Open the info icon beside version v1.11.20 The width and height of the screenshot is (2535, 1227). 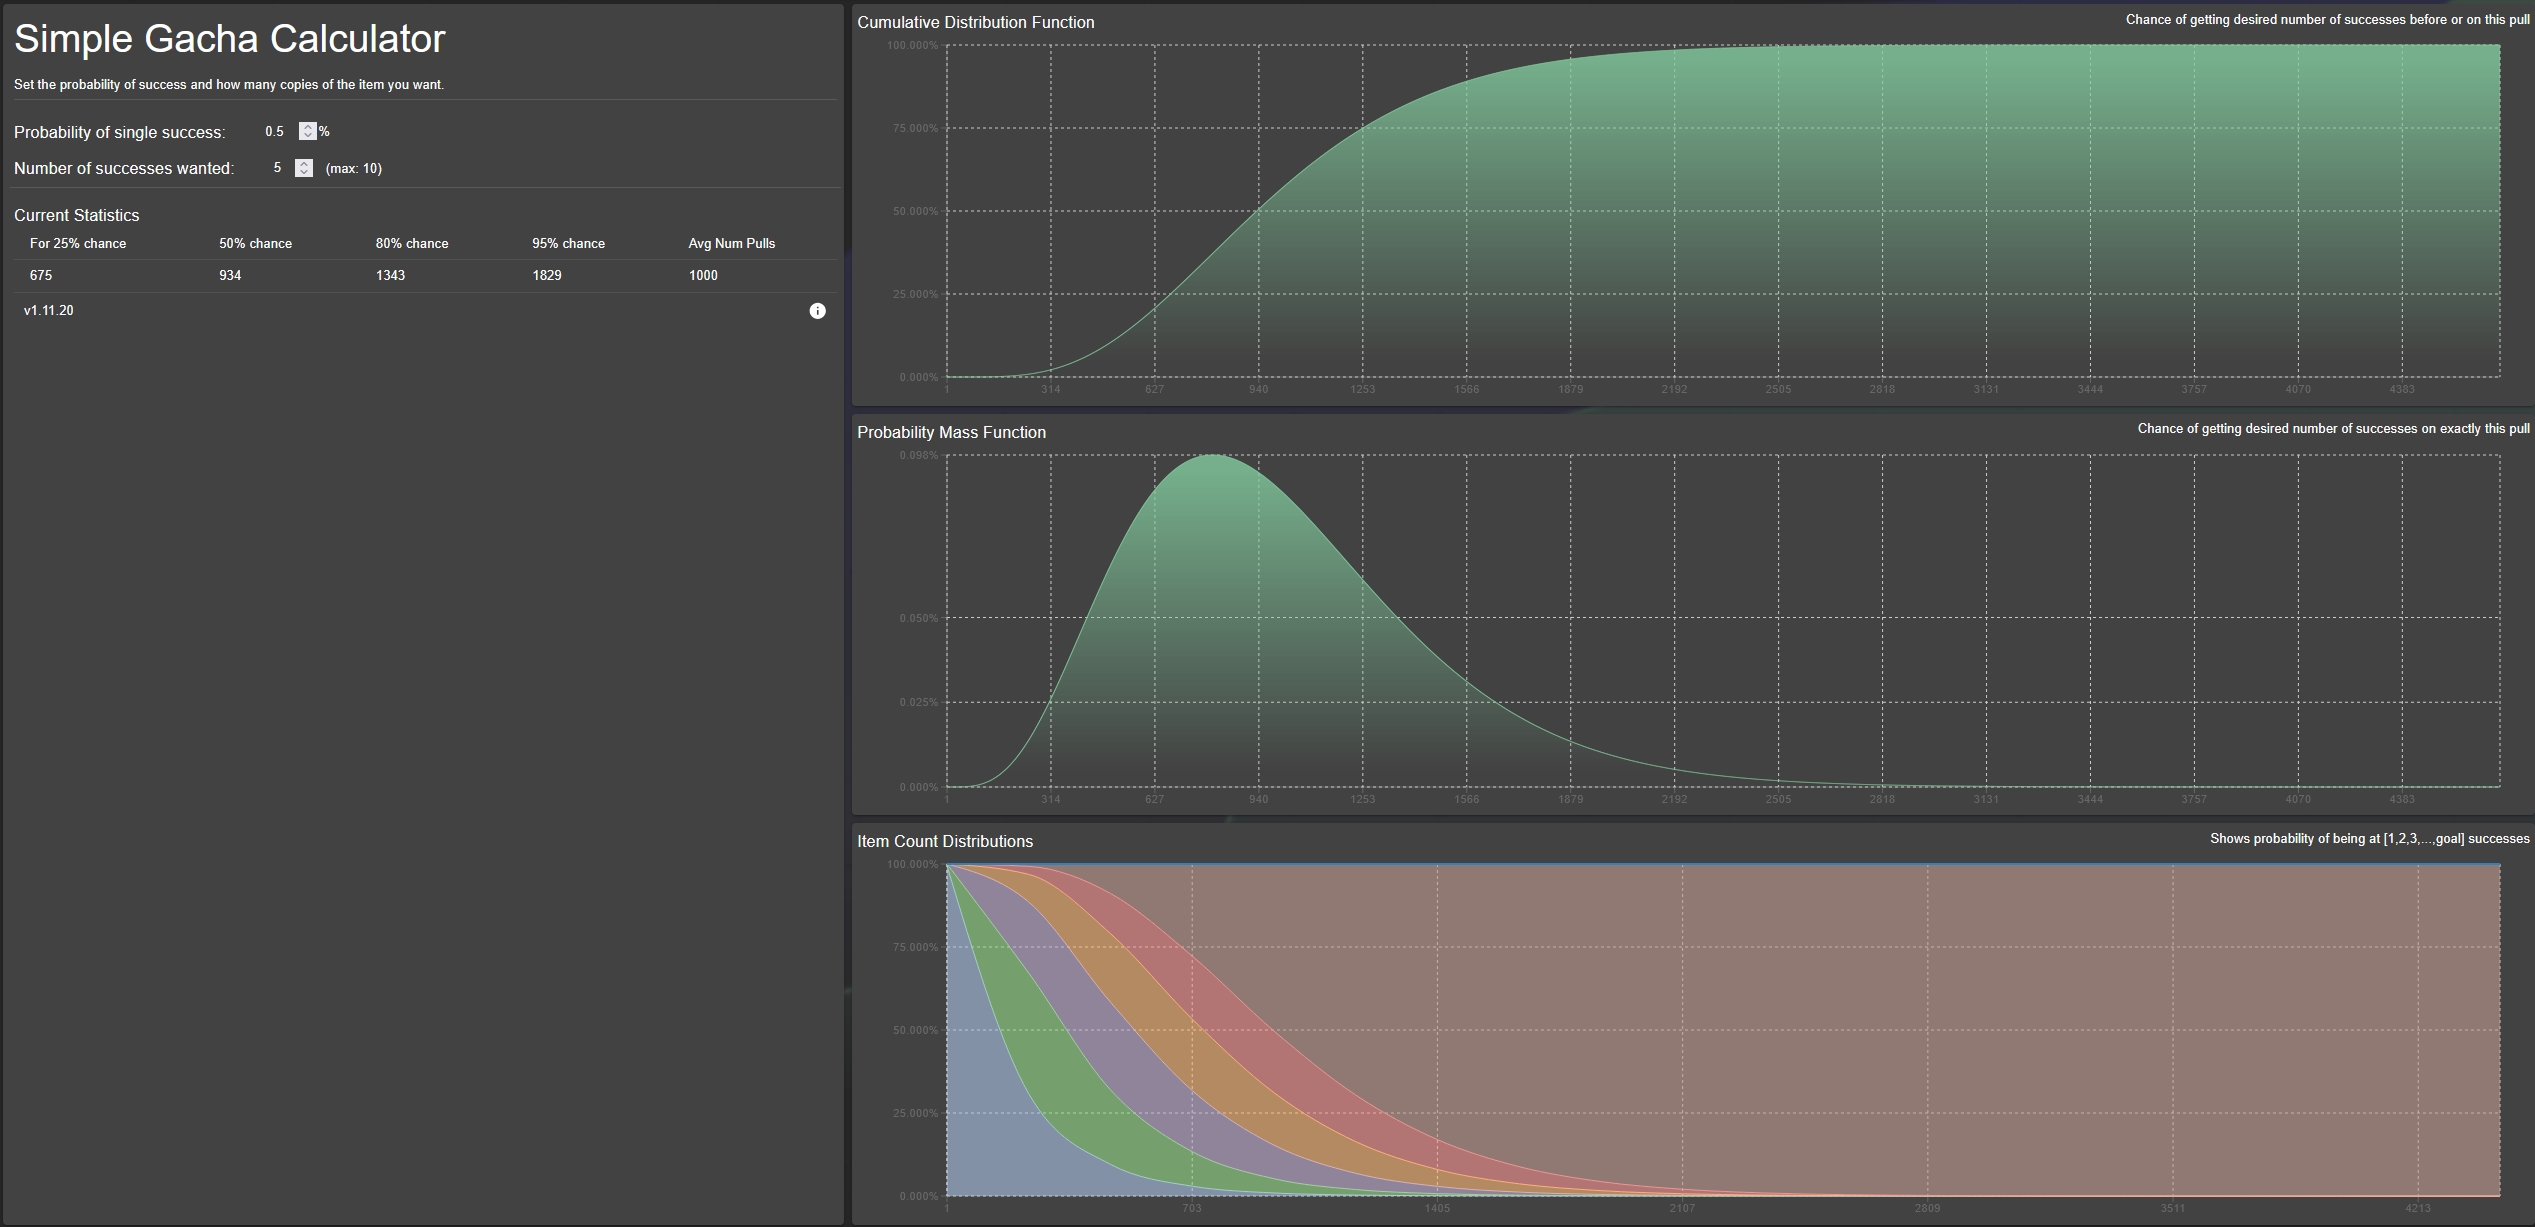click(817, 311)
